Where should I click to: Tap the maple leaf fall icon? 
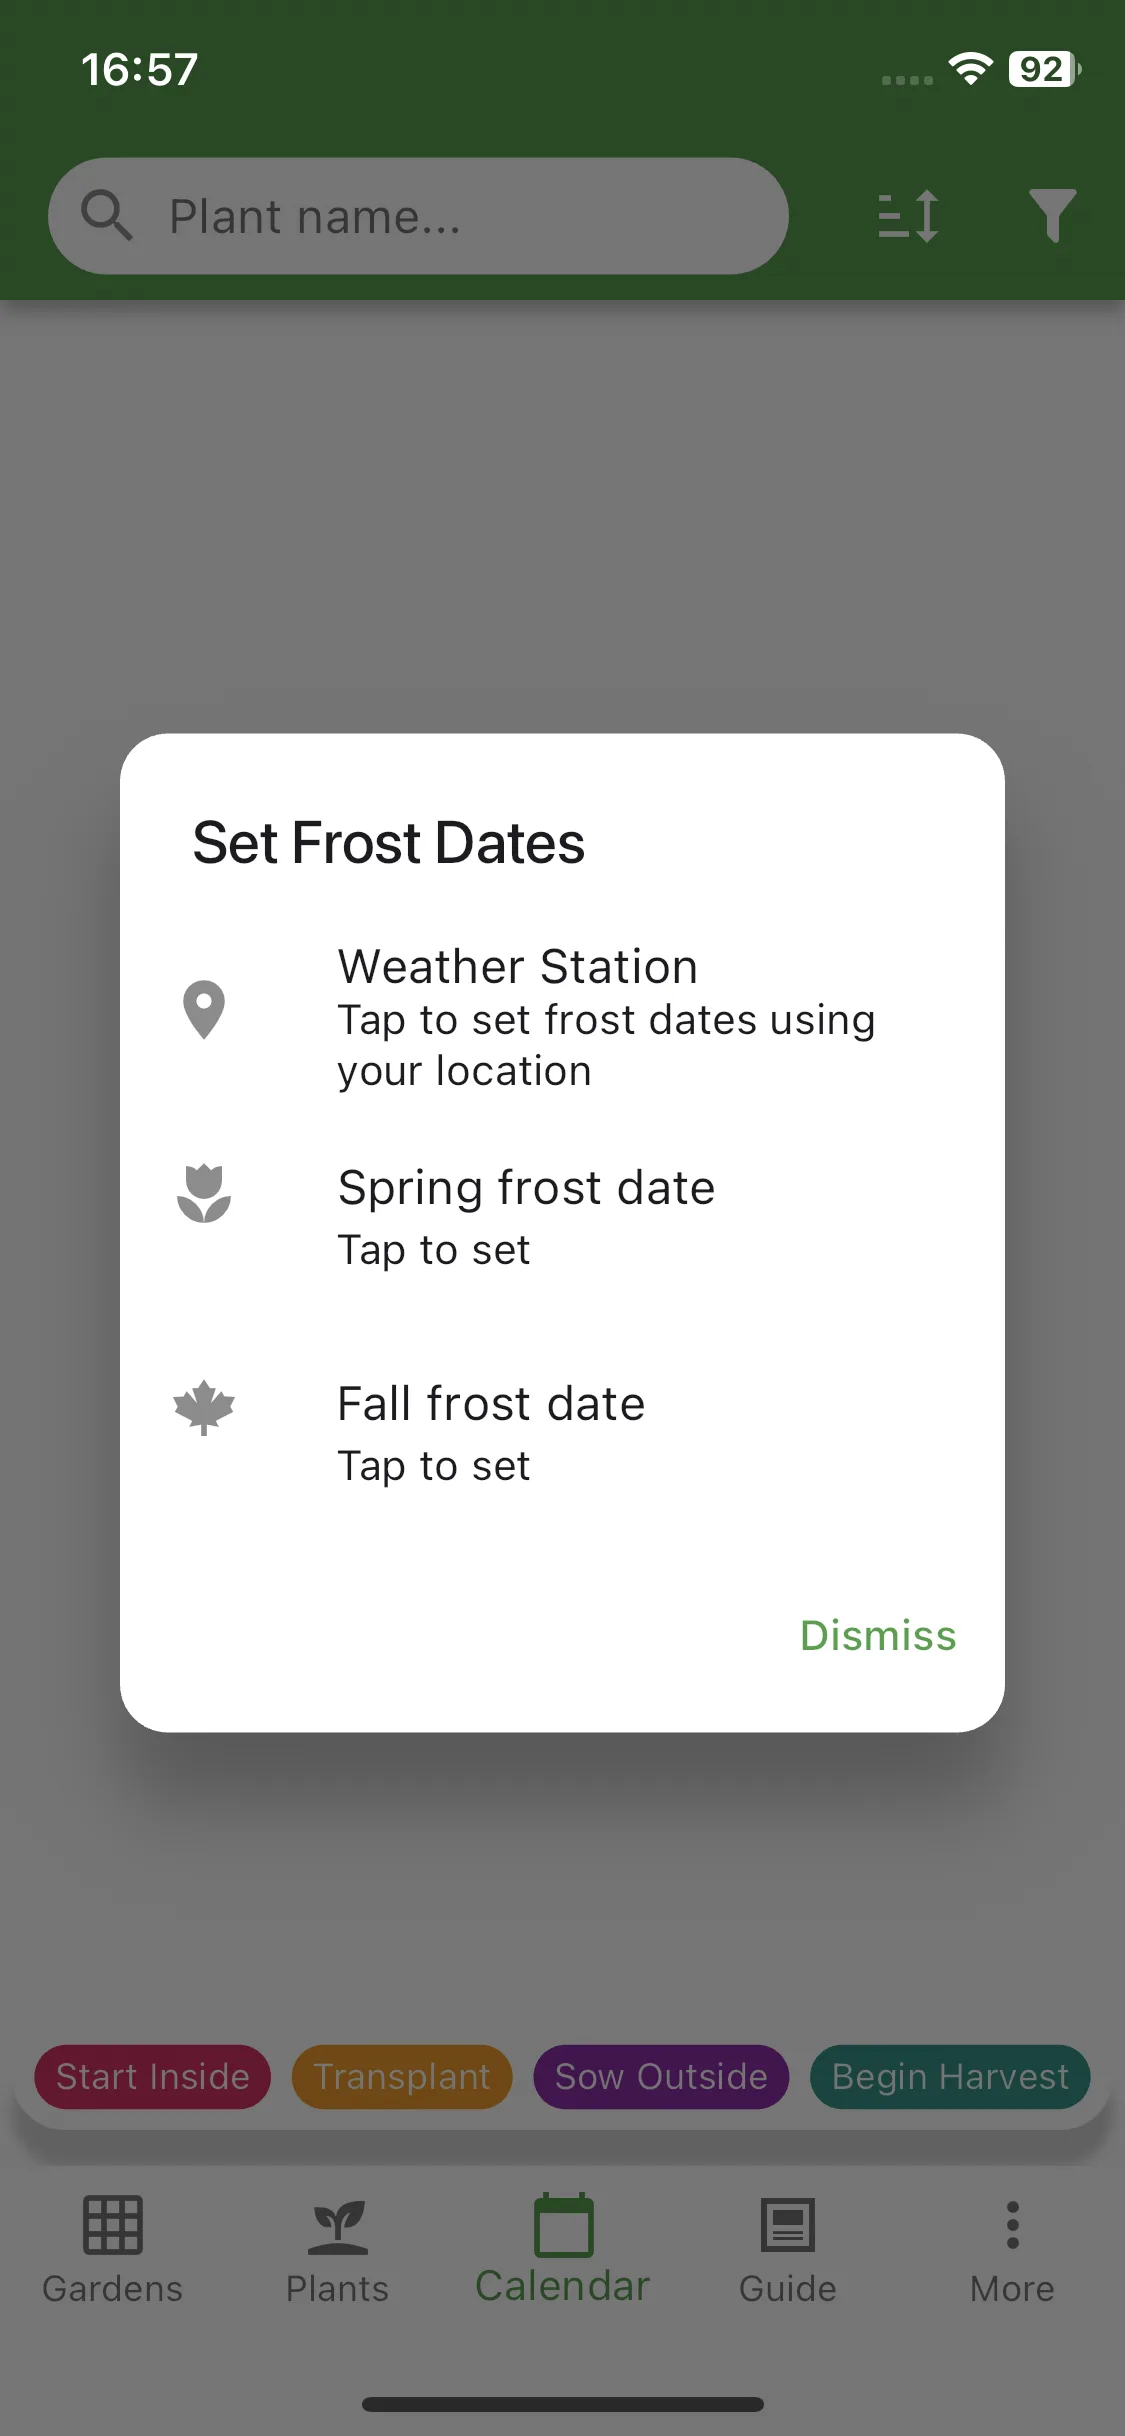pyautogui.click(x=204, y=1408)
